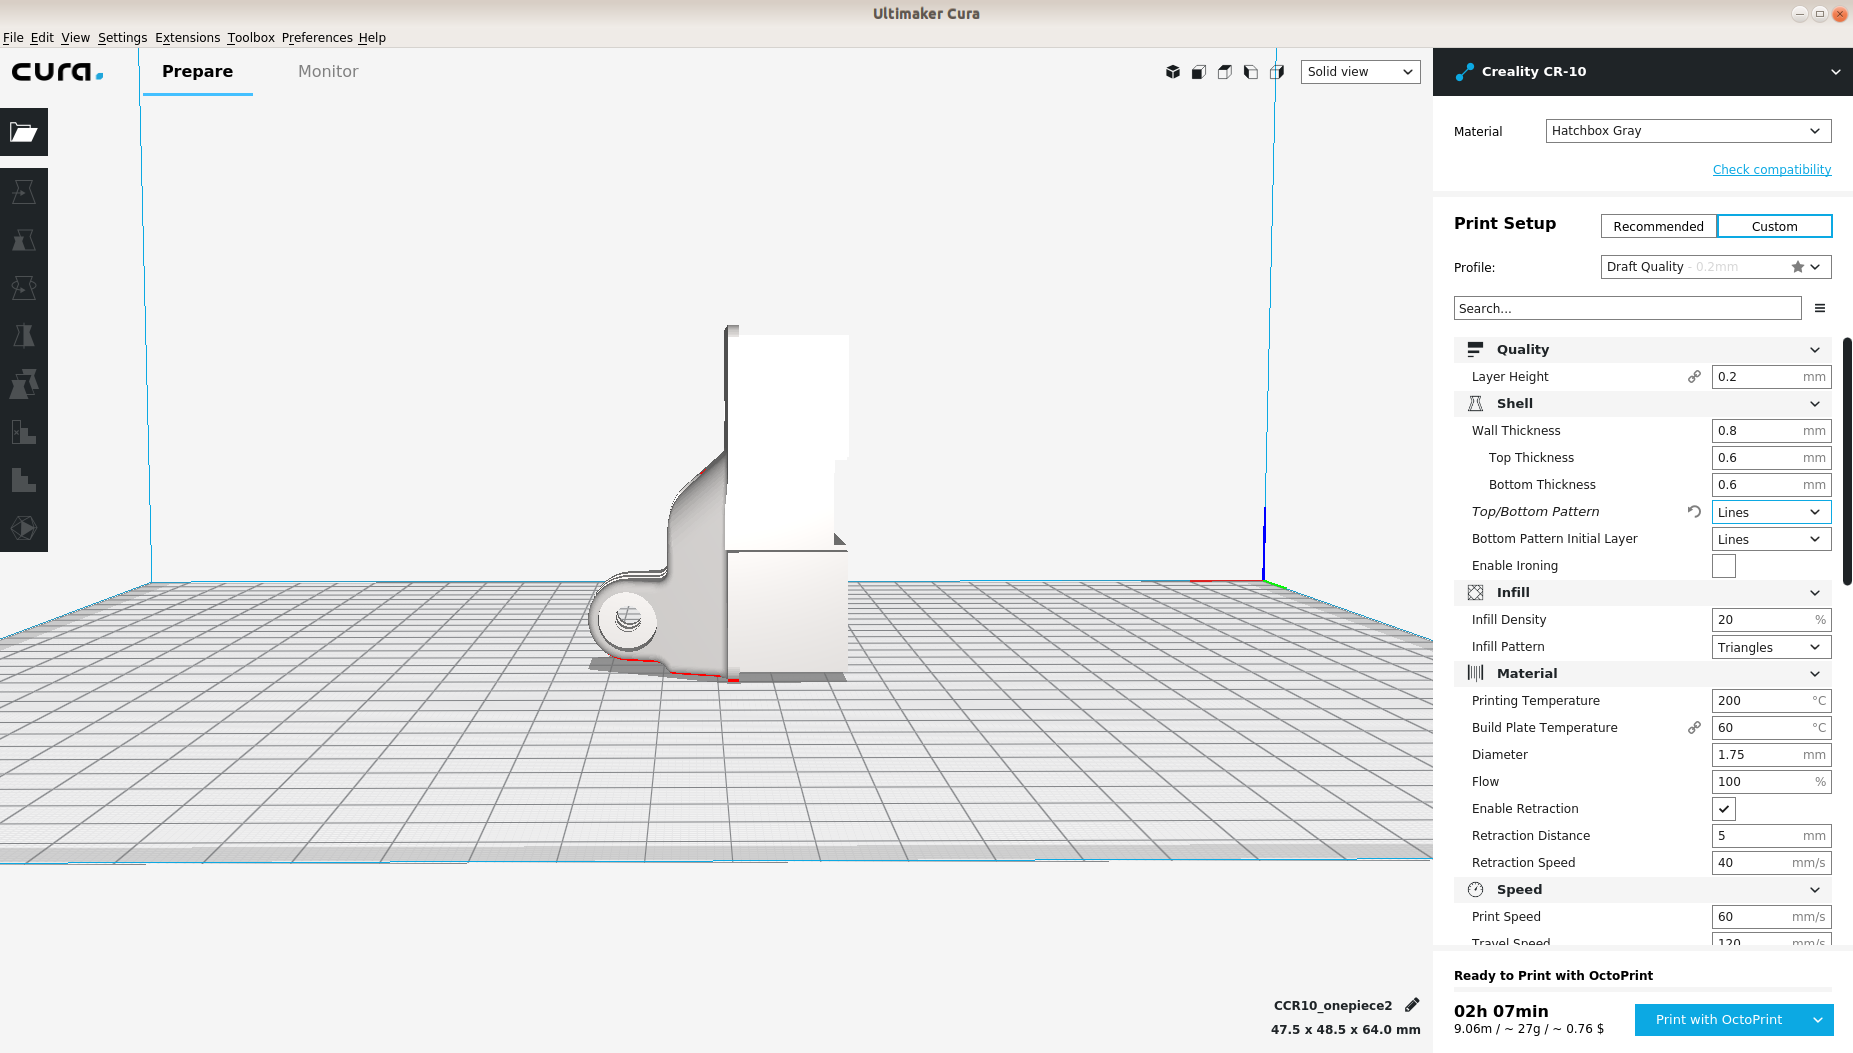Switch Print Setup to Recommended mode
Screen dimensions: 1853x1053
pyautogui.click(x=1658, y=226)
